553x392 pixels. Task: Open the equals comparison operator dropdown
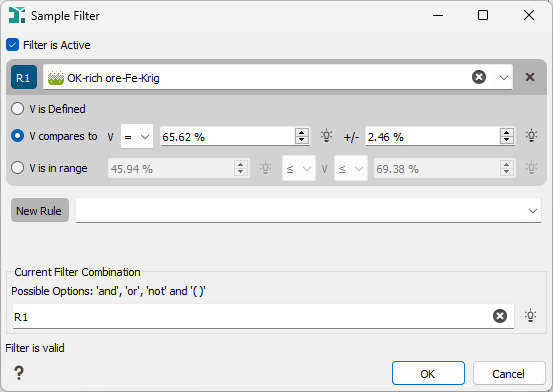[137, 136]
